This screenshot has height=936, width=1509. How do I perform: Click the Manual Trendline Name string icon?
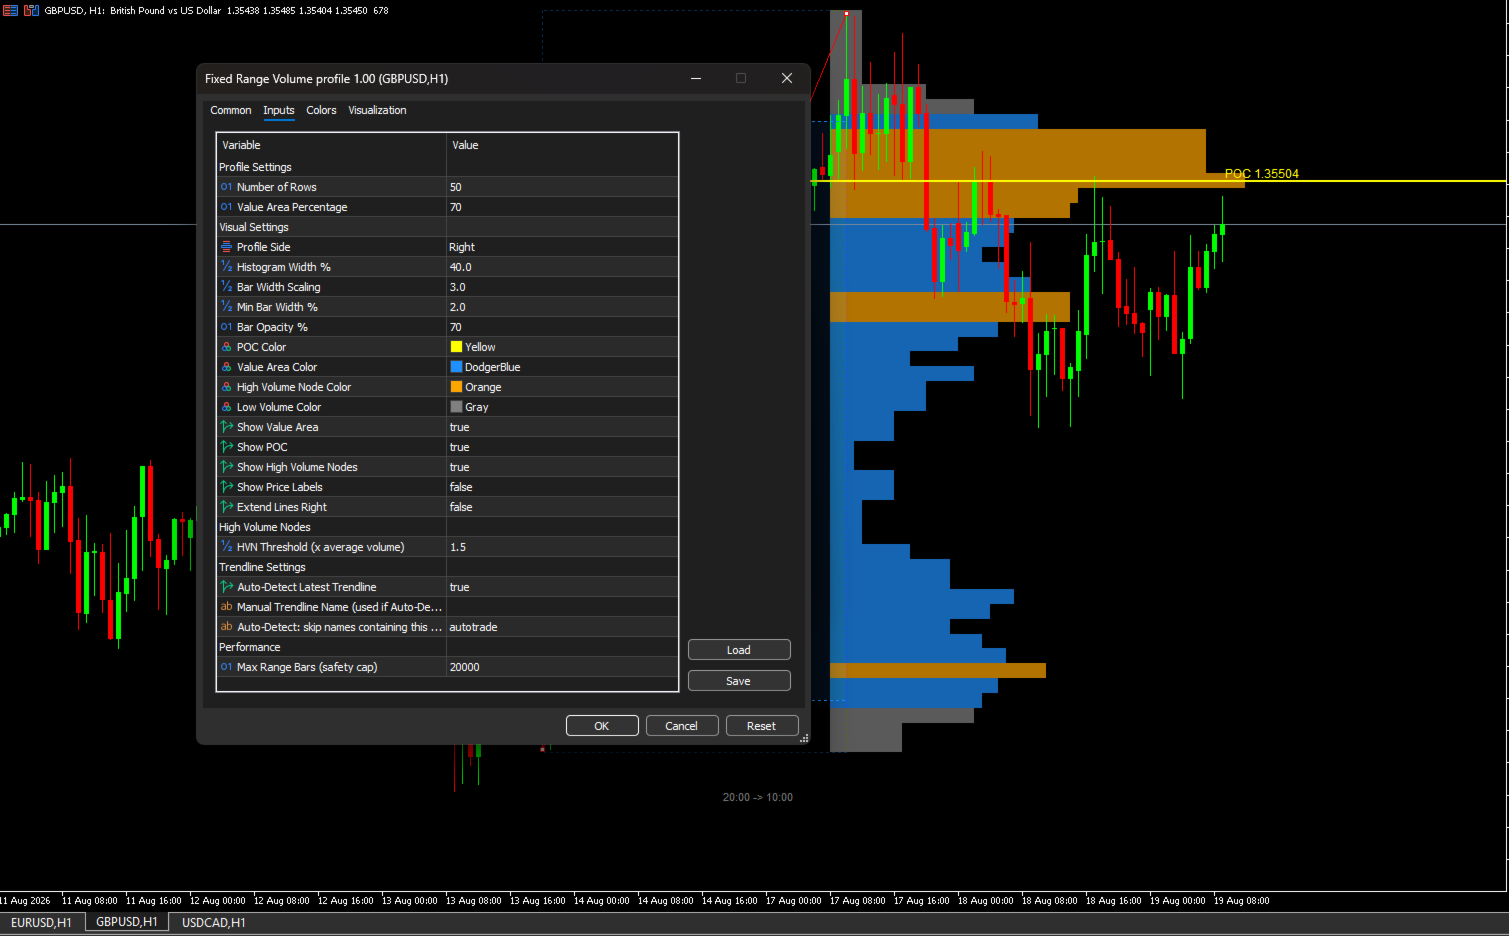(226, 607)
